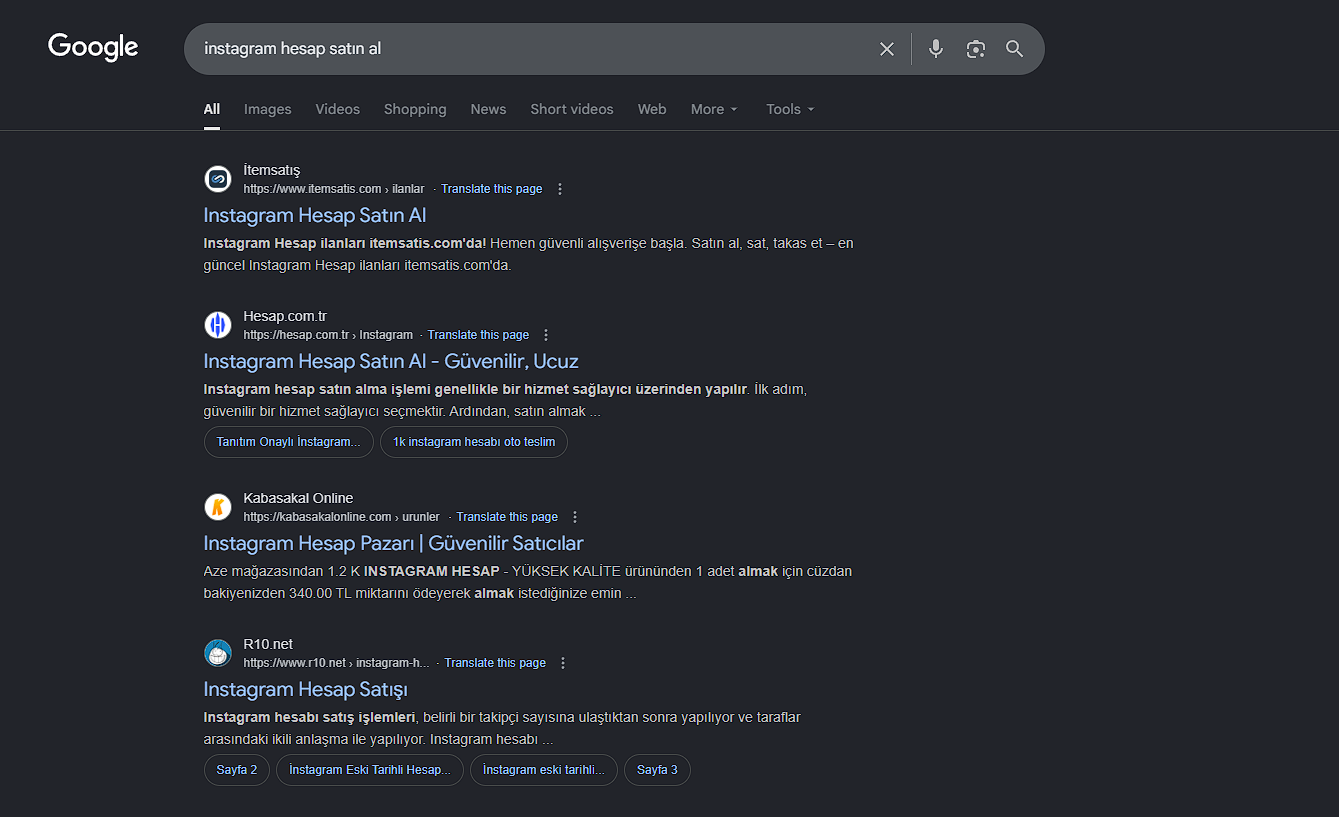Switch to the News tab
The width and height of the screenshot is (1339, 817).
(488, 109)
